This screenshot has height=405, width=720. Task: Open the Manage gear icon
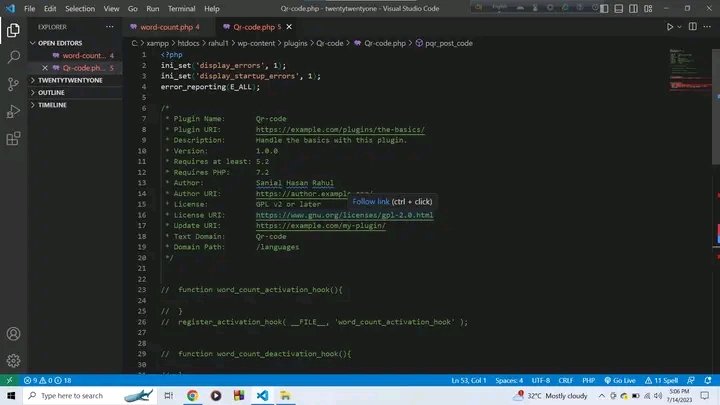(13, 361)
